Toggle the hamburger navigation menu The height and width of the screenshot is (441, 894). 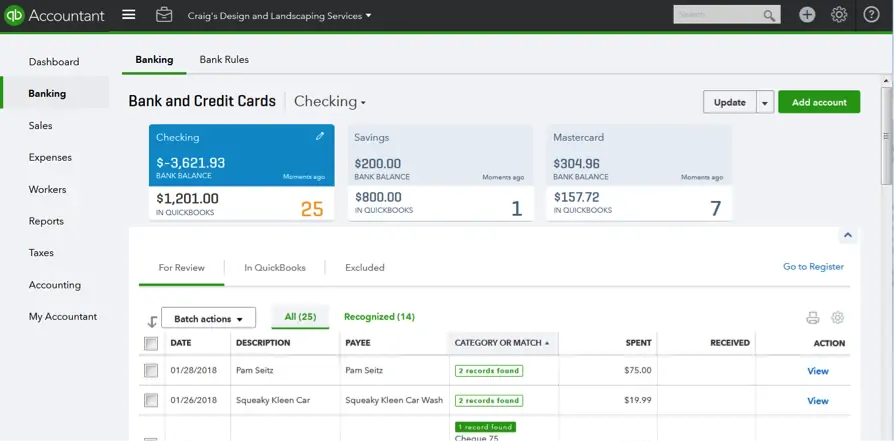[129, 15]
